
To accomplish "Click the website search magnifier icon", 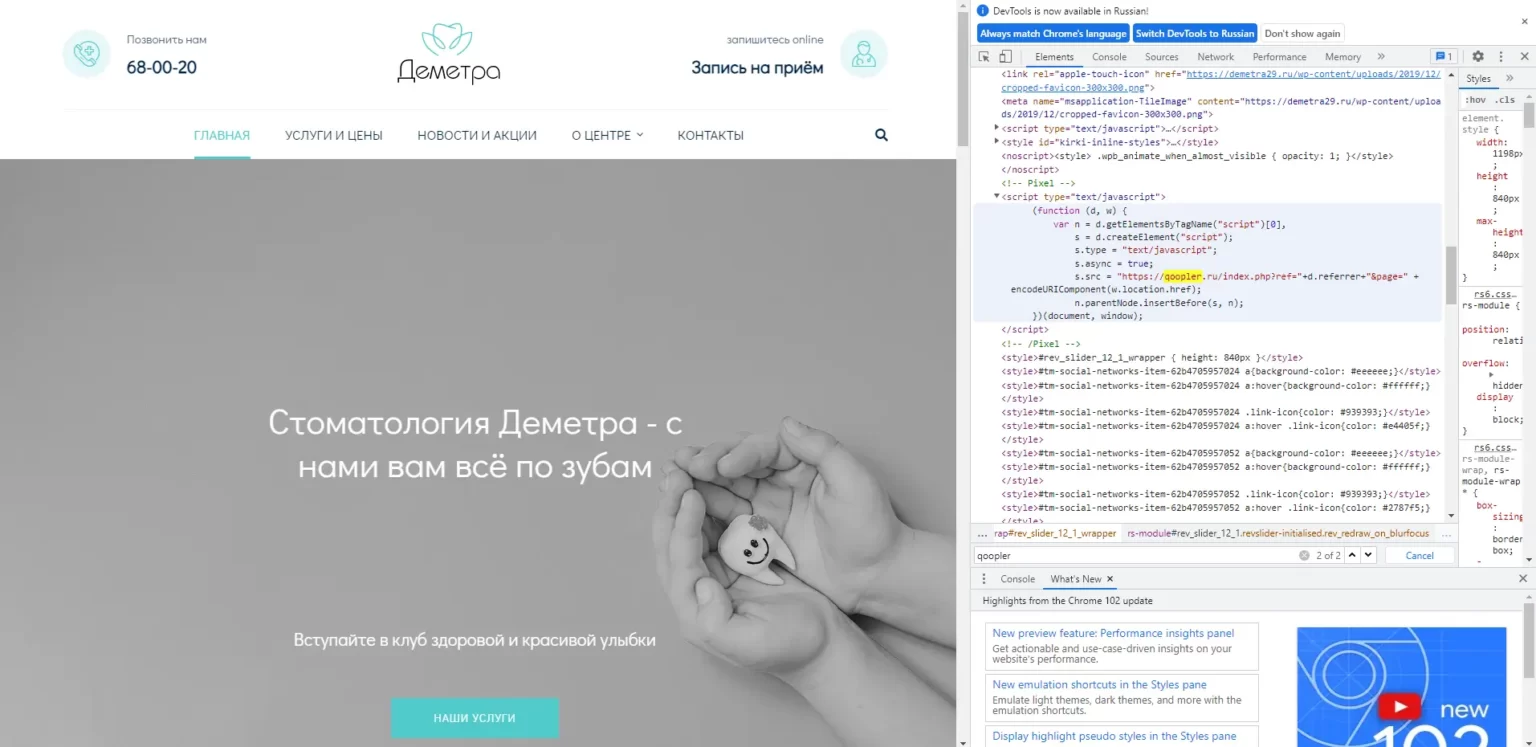I will (881, 135).
